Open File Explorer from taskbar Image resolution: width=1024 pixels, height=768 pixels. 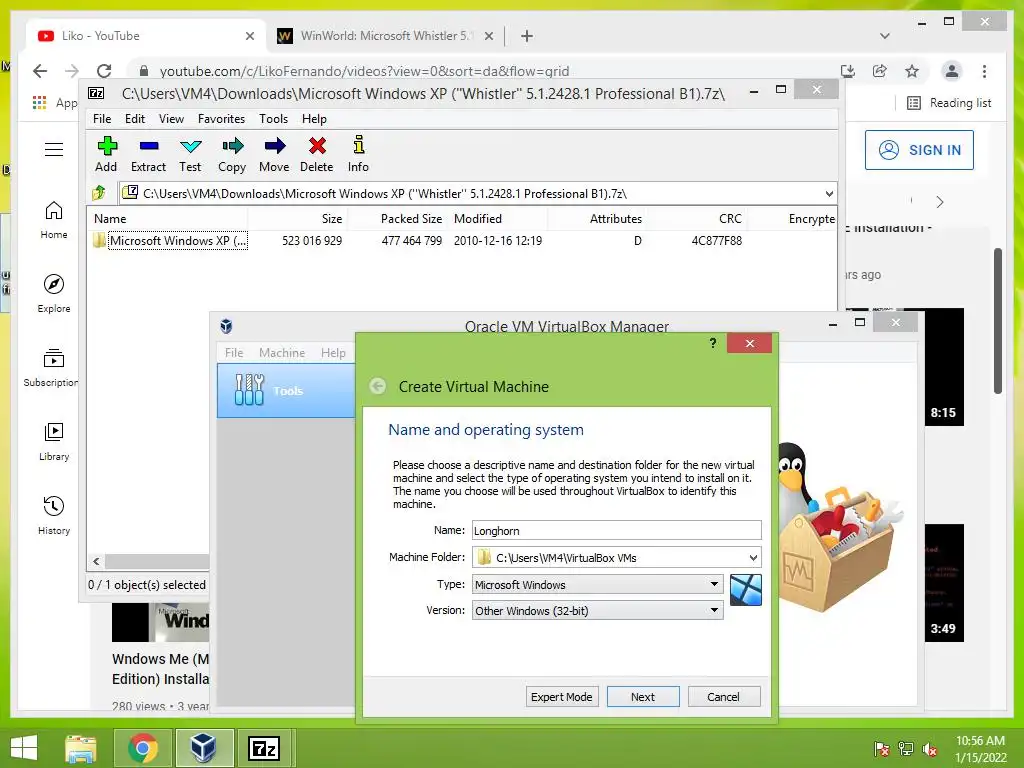point(81,748)
